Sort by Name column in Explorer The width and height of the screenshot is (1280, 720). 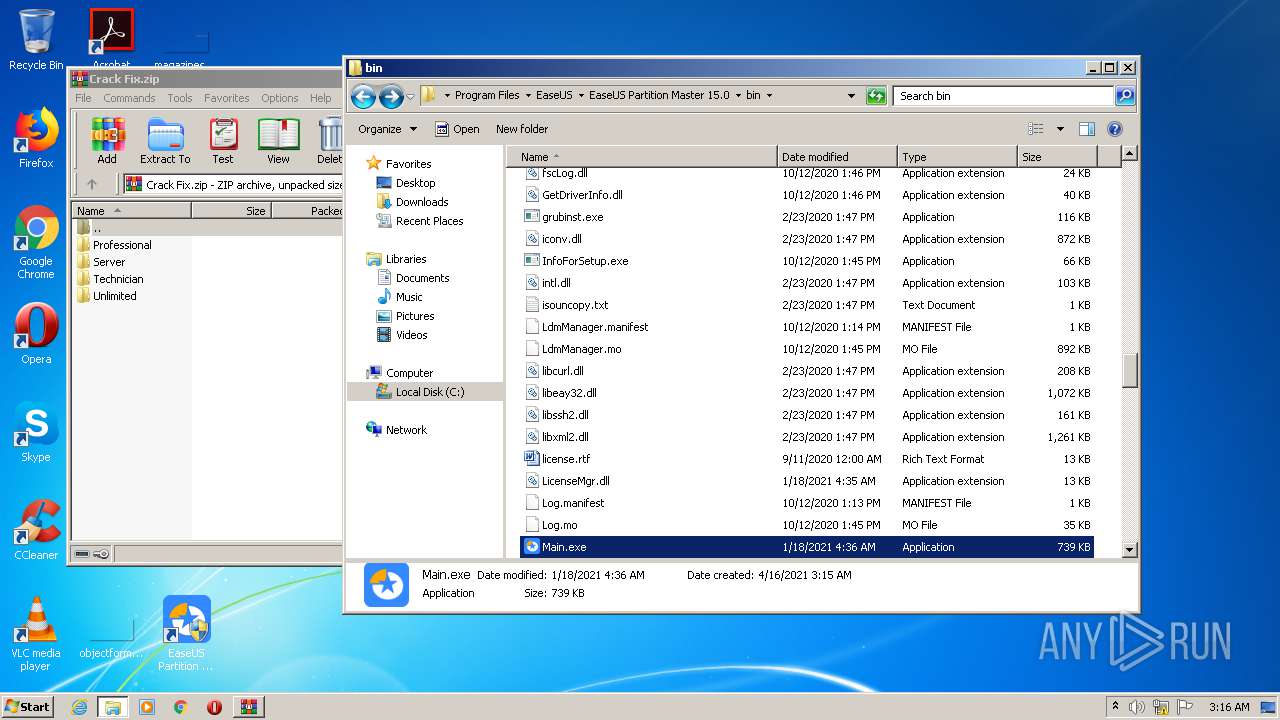[642, 157]
